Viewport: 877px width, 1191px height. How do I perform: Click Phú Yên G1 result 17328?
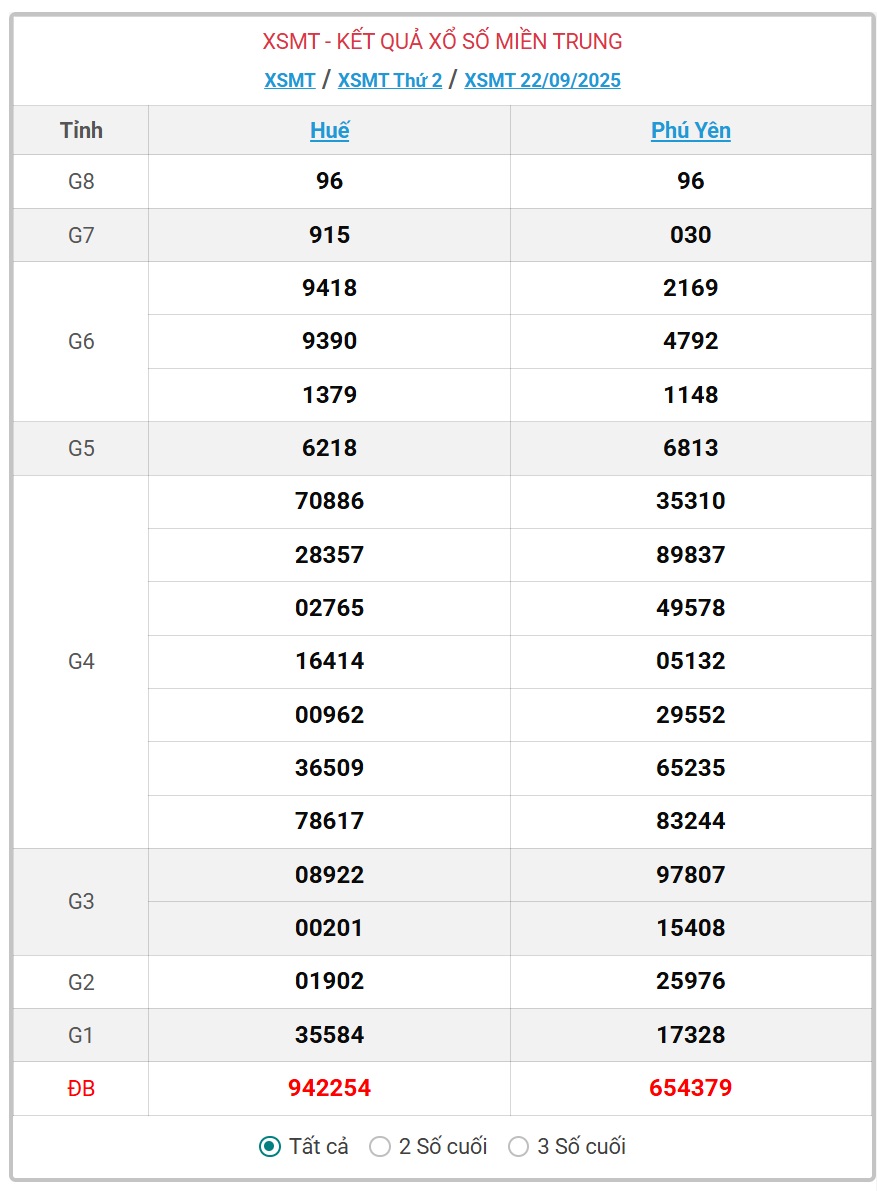(691, 1035)
